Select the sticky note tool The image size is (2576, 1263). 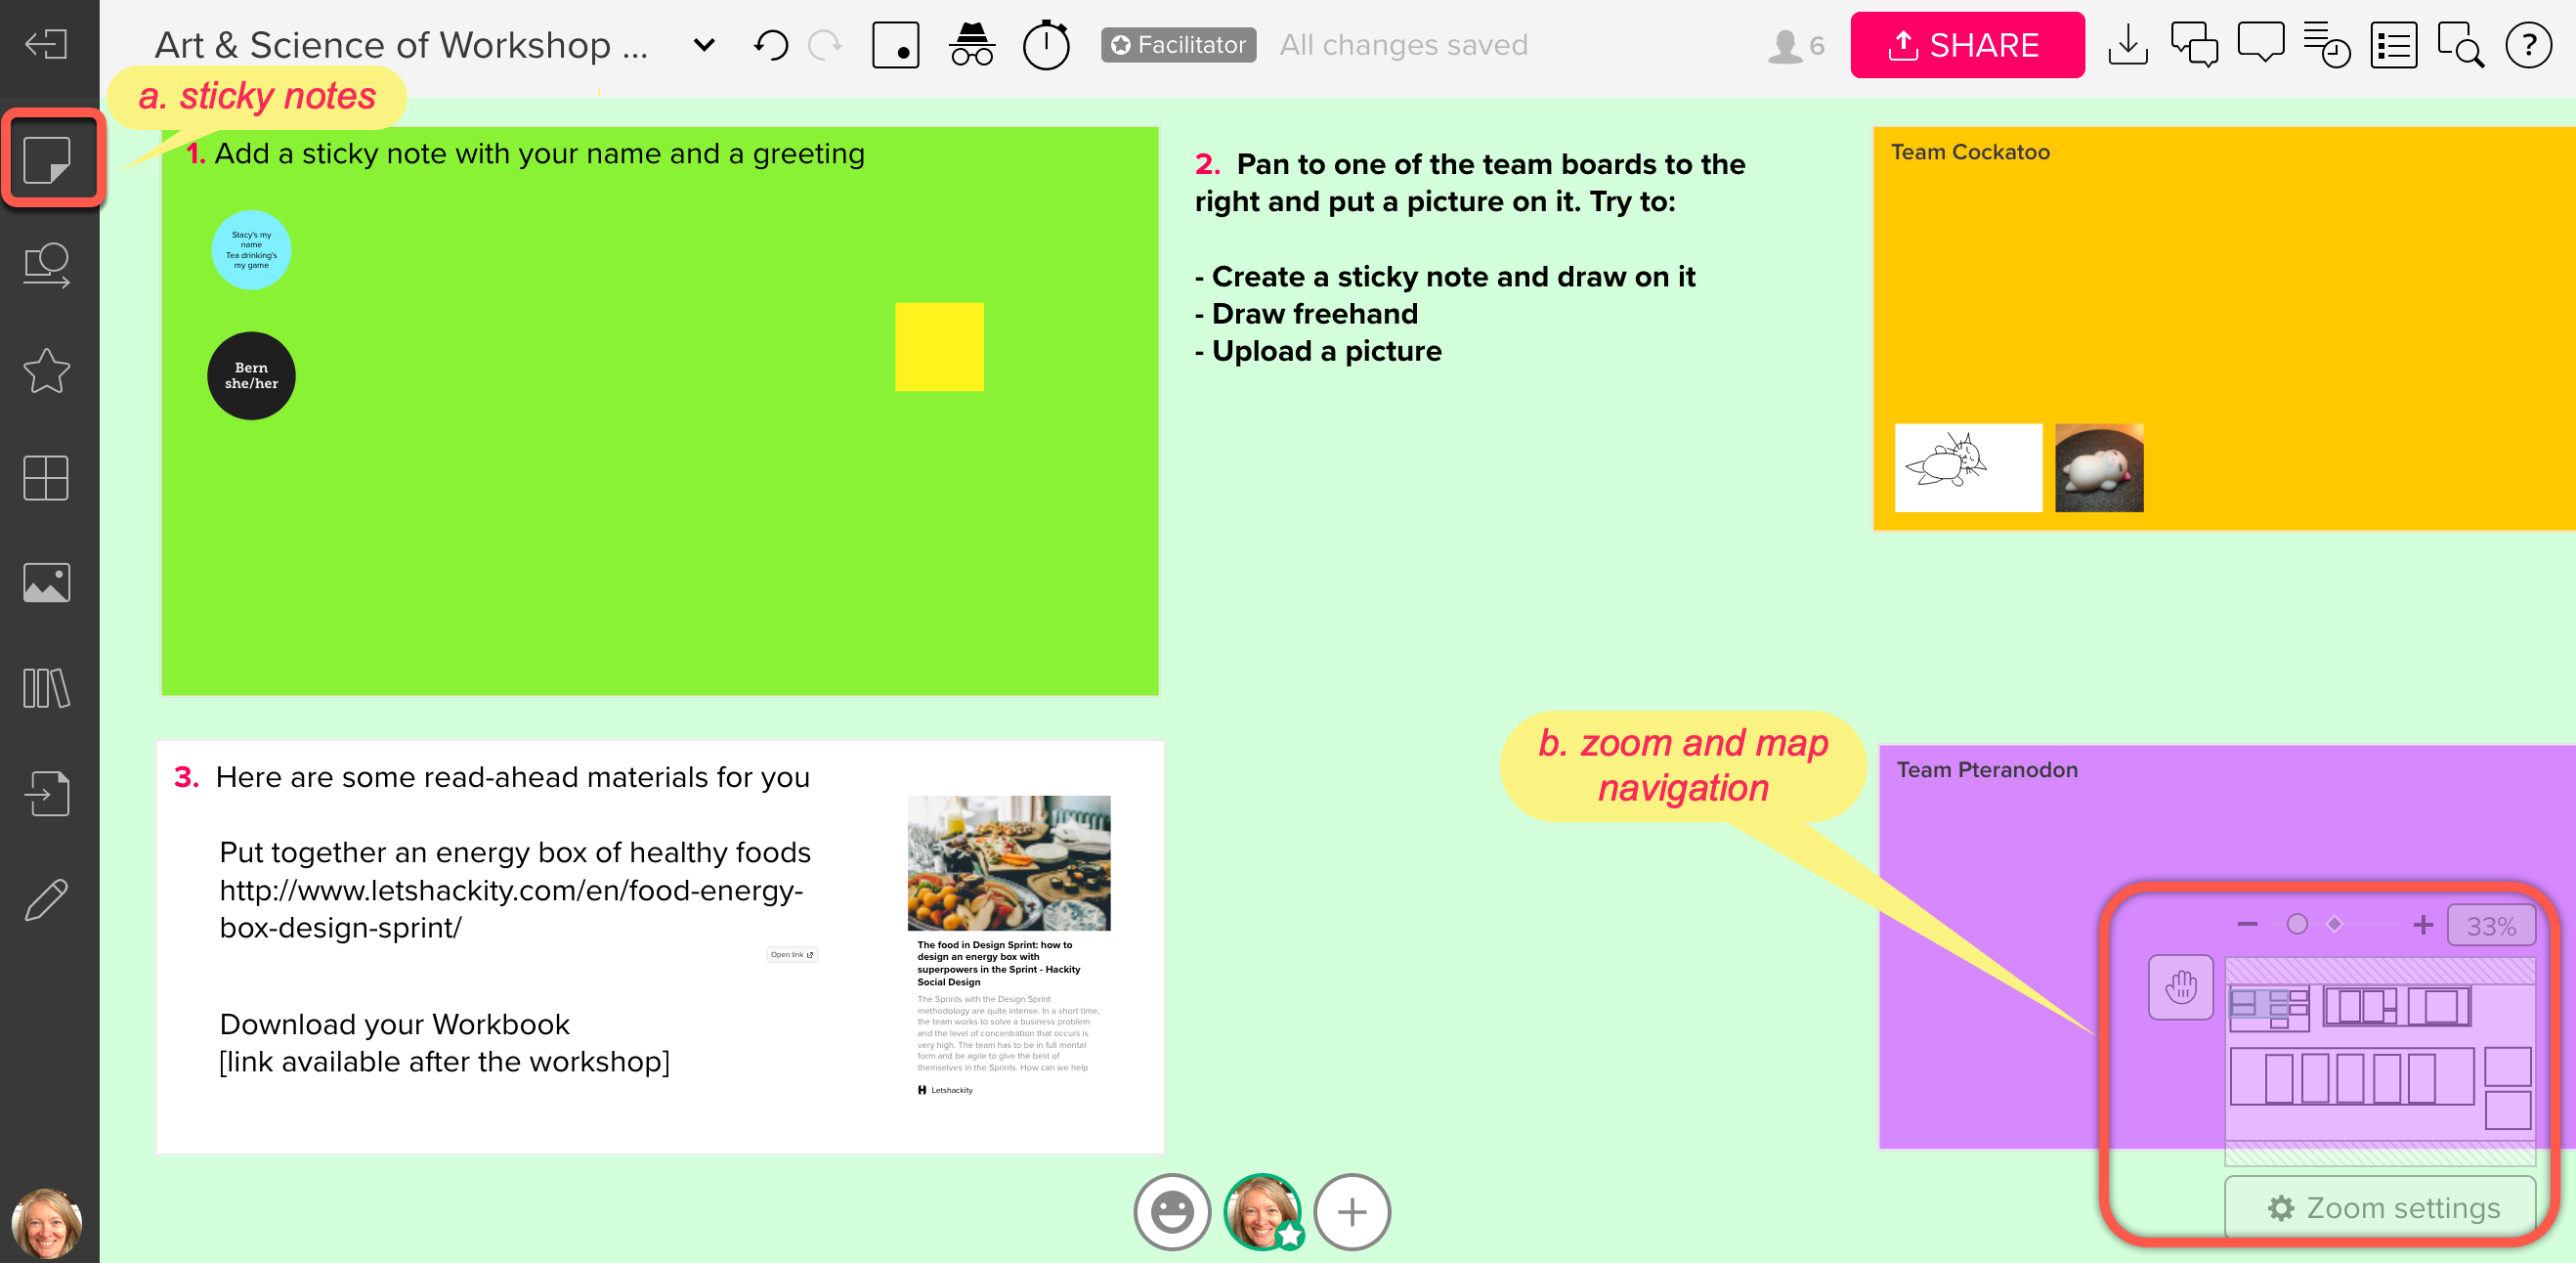tap(47, 159)
